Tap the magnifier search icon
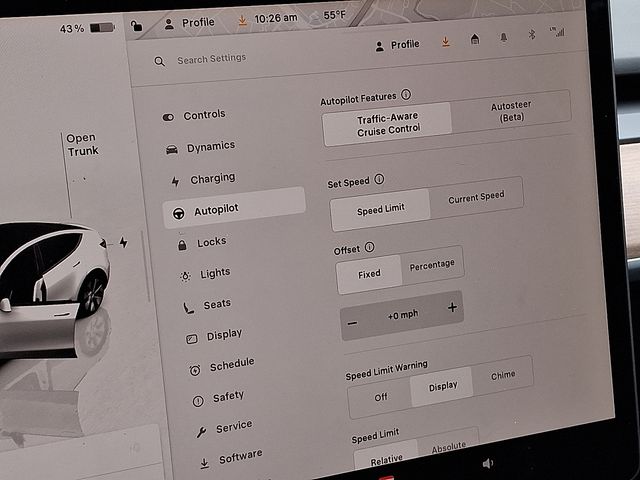Image resolution: width=640 pixels, height=480 pixels. pyautogui.click(x=160, y=62)
